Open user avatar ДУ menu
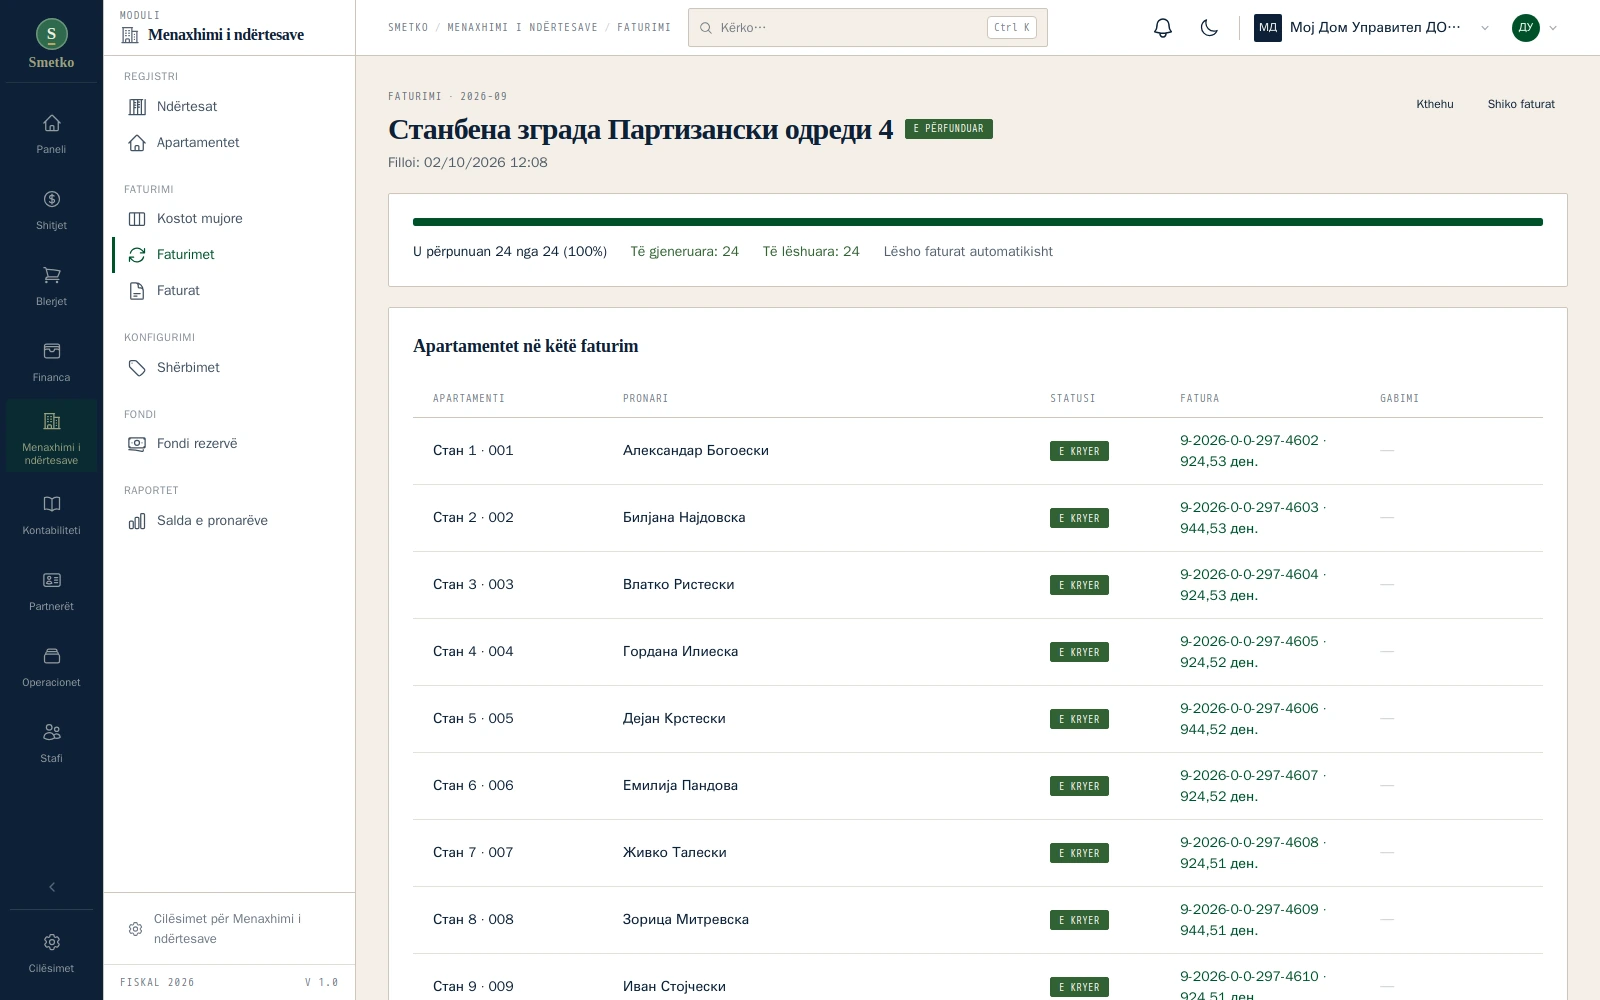The height and width of the screenshot is (1000, 1600). [x=1535, y=28]
